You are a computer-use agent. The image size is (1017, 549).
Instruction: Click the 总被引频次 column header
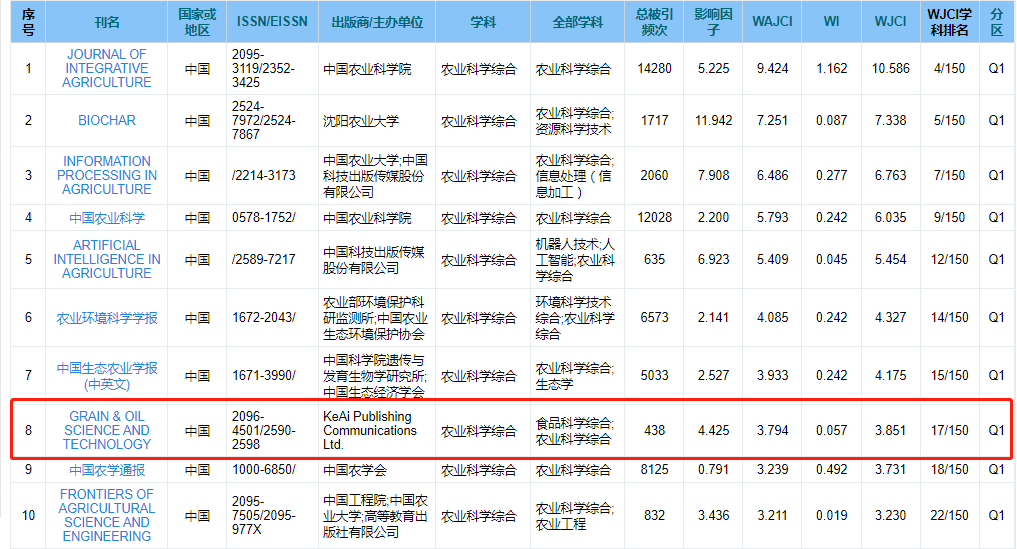coord(655,22)
